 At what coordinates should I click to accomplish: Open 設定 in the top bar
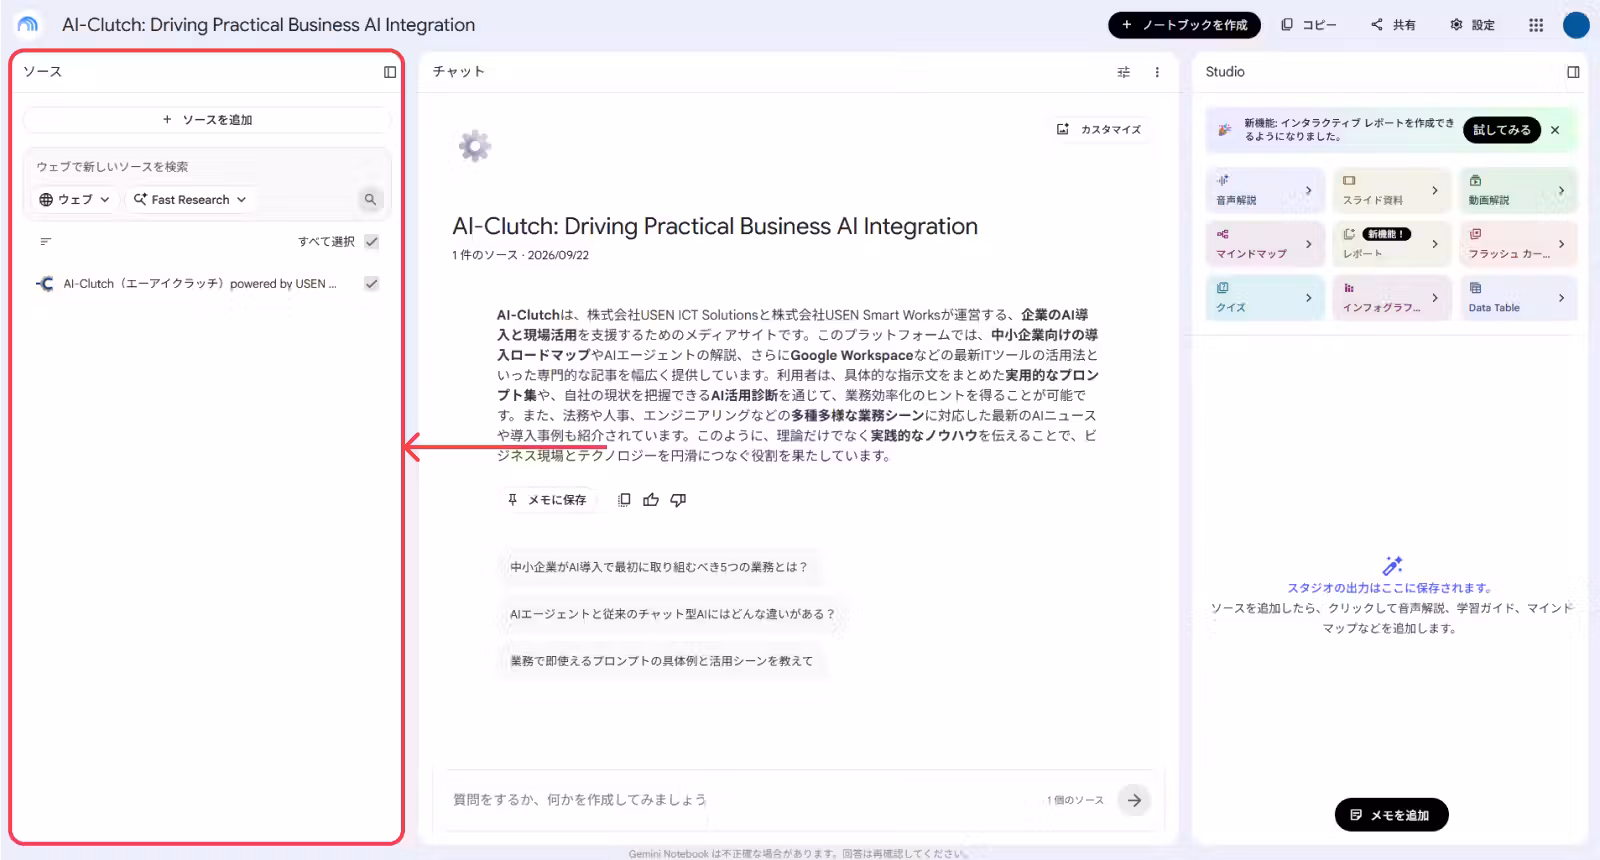(x=1472, y=25)
